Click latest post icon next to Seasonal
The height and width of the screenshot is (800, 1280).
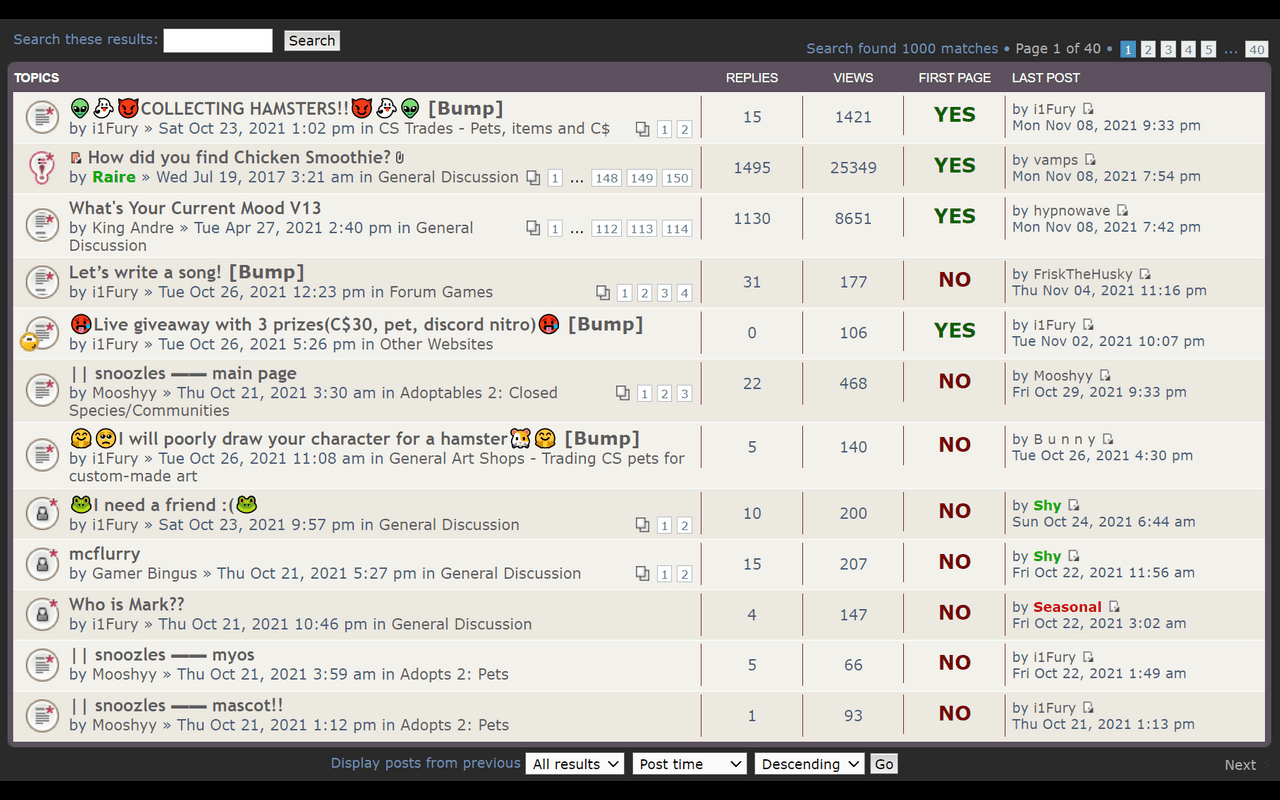(x=1114, y=607)
